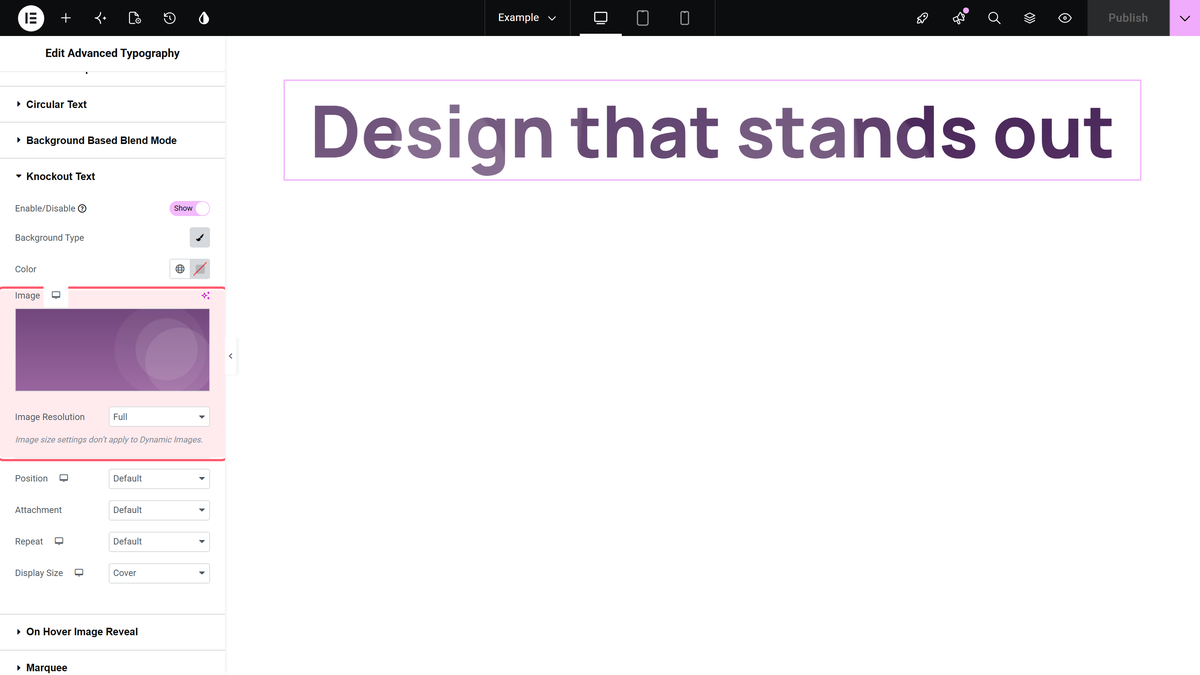The width and height of the screenshot is (1200, 675).
Task: Open the Color picker swatch
Action: 200,269
